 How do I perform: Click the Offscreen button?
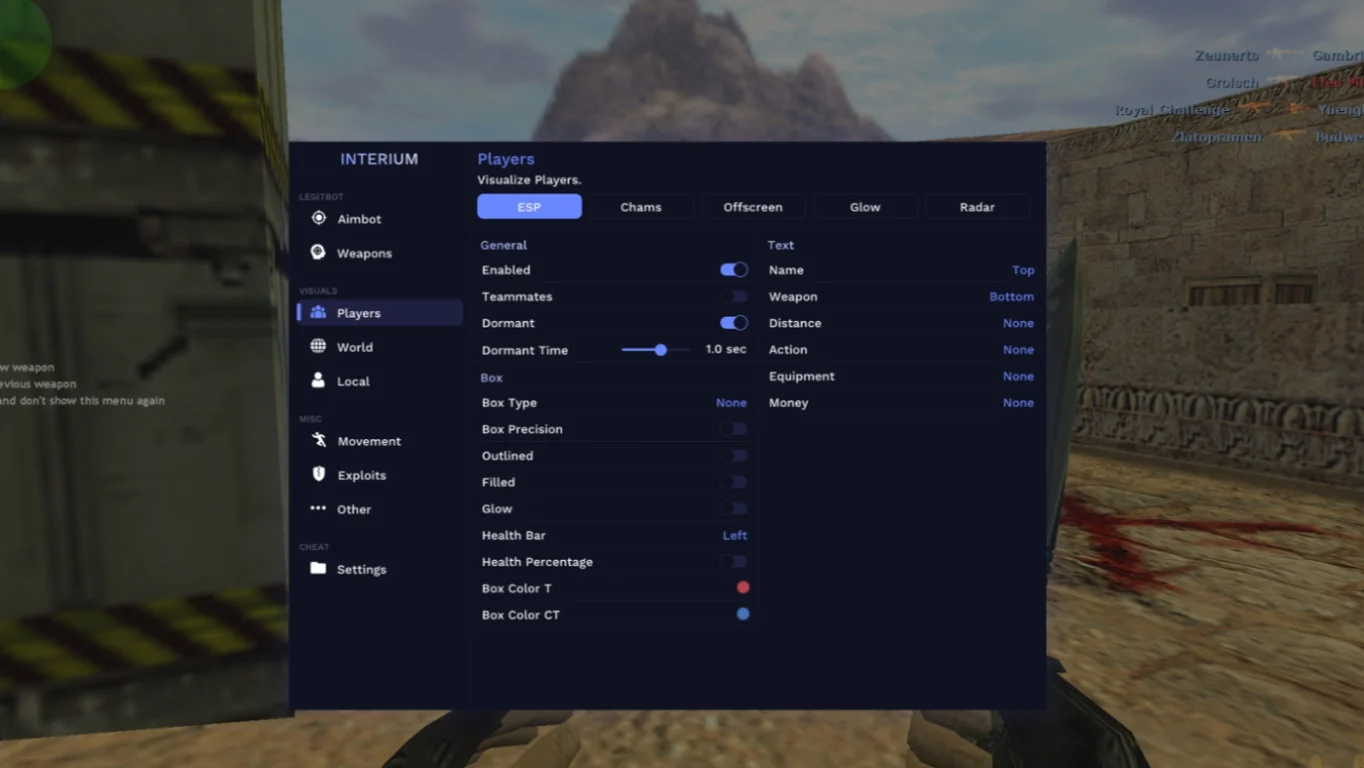[753, 207]
